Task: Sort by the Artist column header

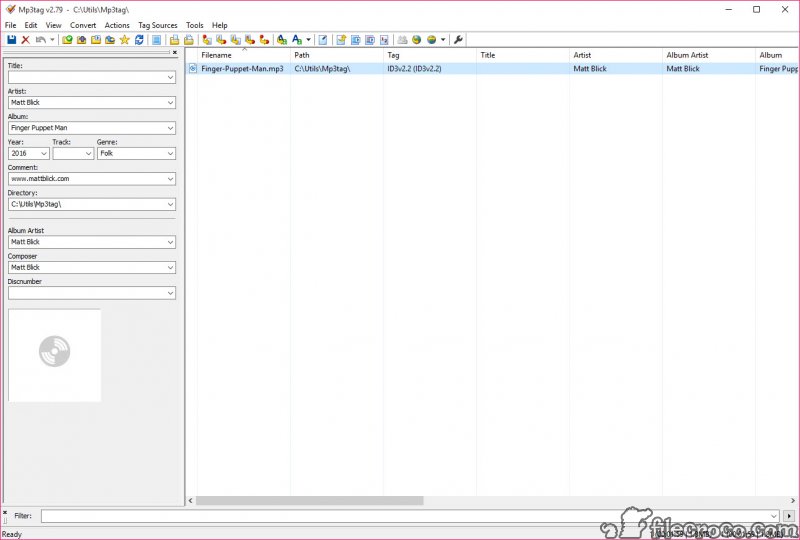Action: [616, 55]
